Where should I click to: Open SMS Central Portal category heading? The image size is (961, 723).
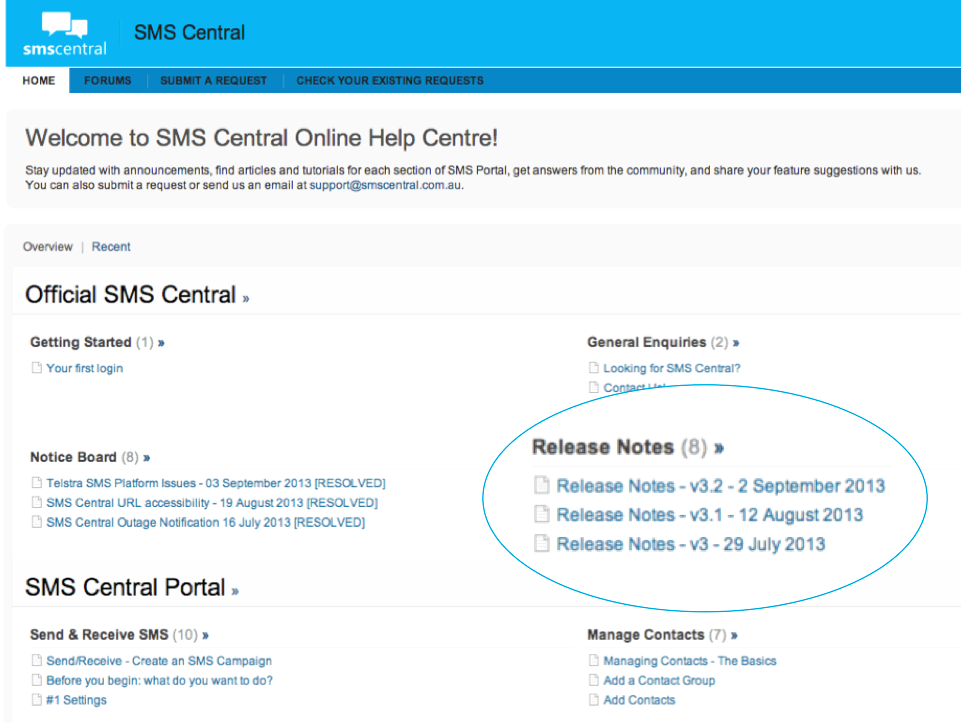[x=125, y=587]
